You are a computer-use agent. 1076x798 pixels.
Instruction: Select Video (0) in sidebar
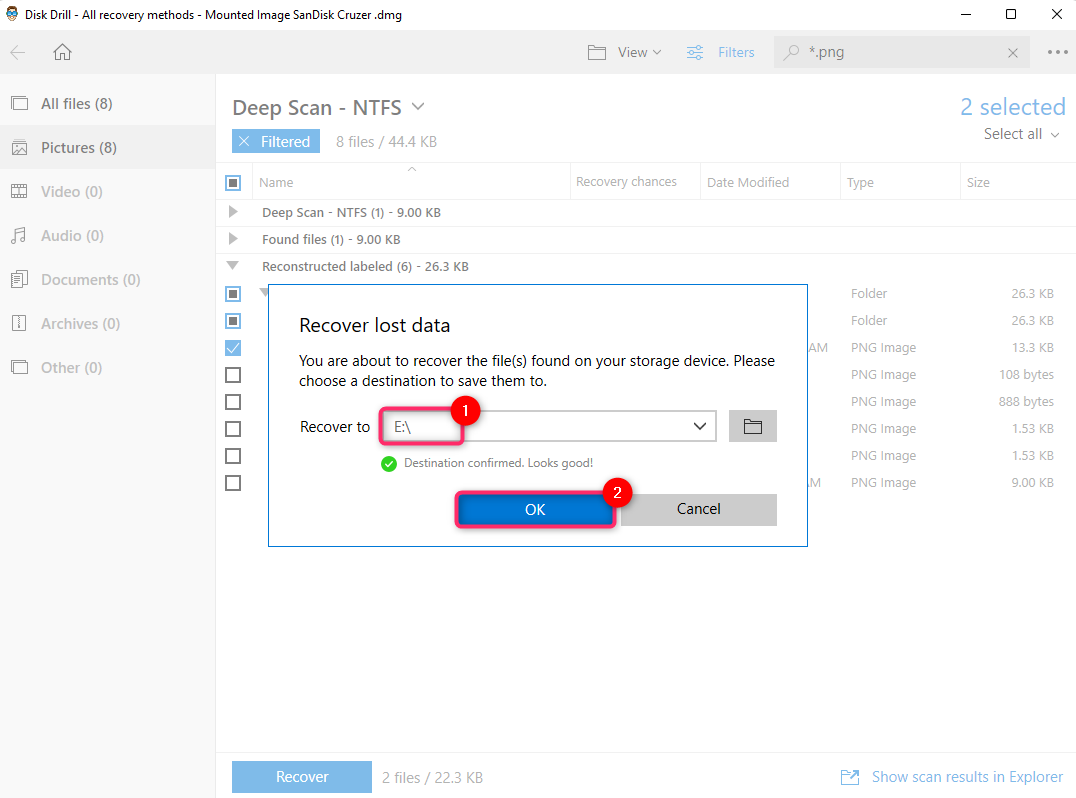(x=108, y=191)
